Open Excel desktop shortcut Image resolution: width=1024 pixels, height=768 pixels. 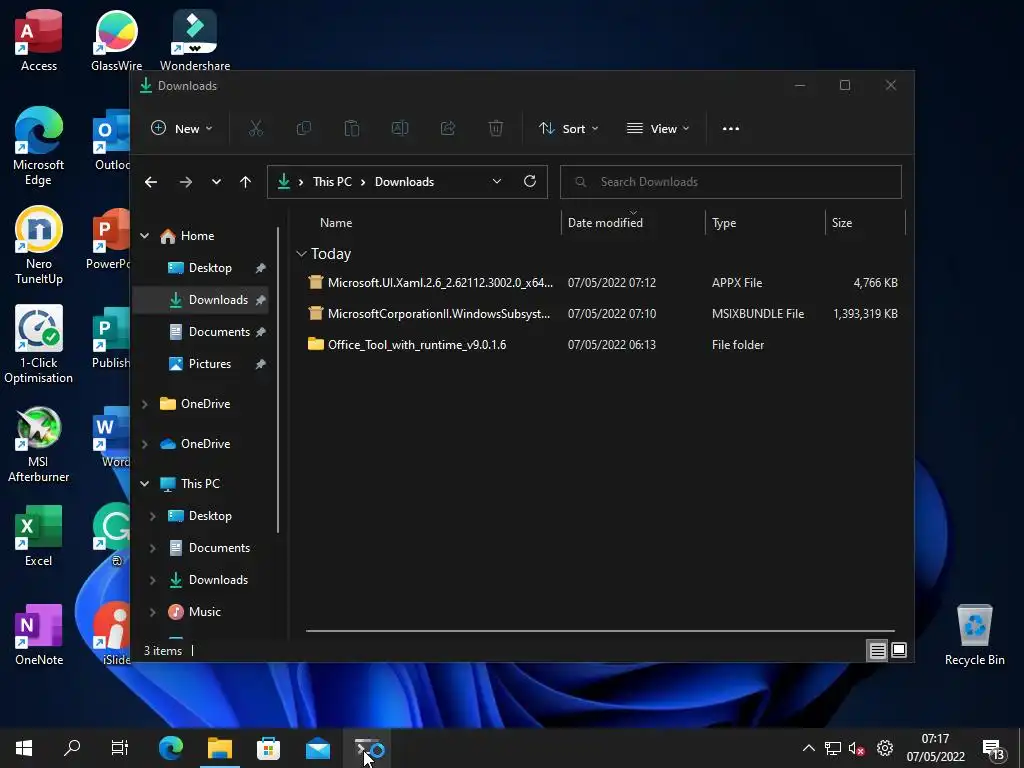39,536
